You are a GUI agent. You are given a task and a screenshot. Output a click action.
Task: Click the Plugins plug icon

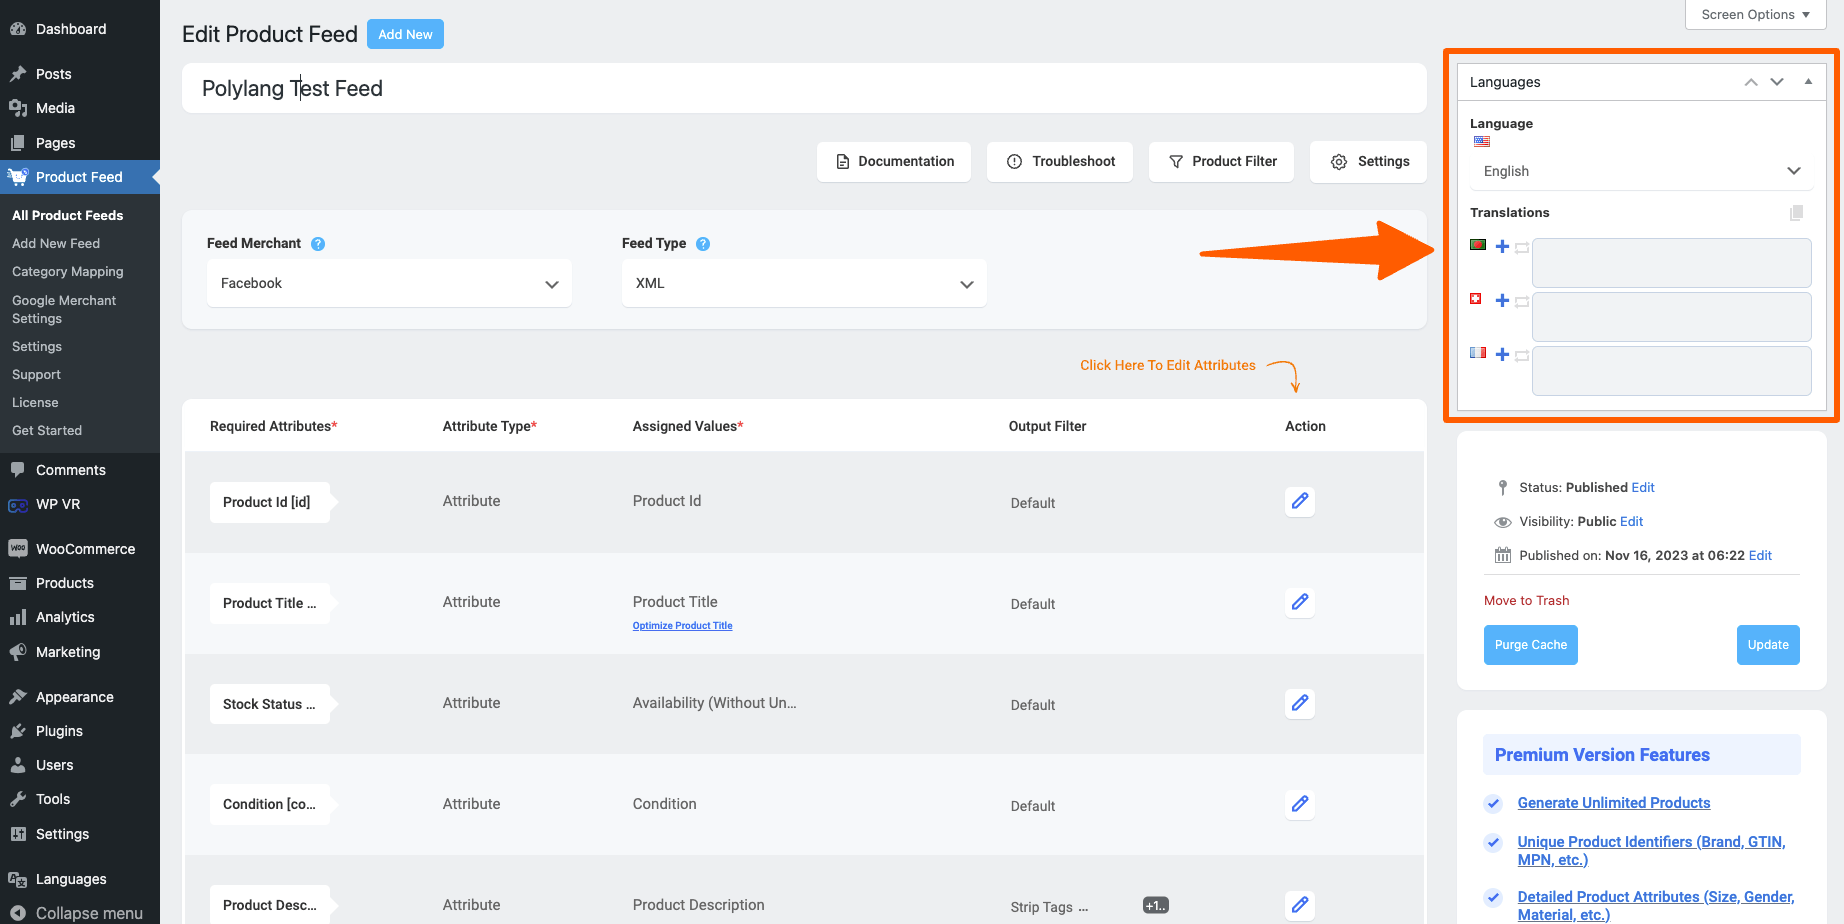click(x=18, y=731)
